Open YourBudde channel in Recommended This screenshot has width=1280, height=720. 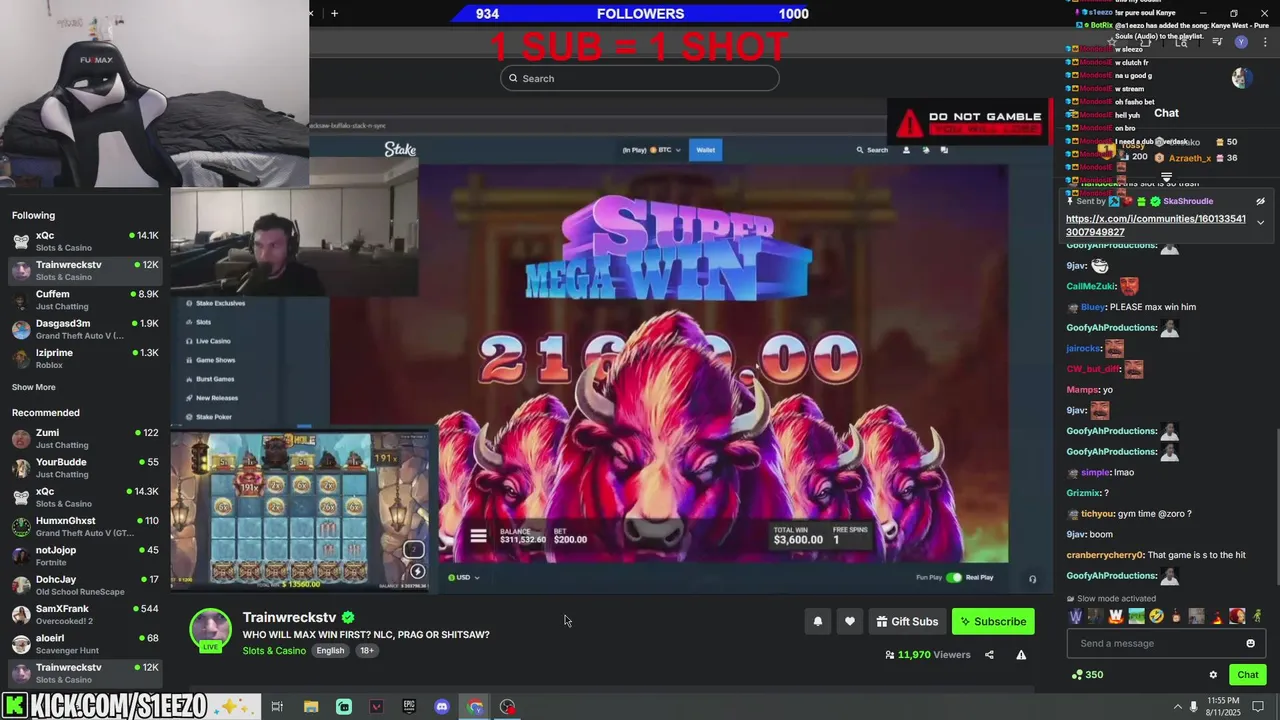pos(84,468)
